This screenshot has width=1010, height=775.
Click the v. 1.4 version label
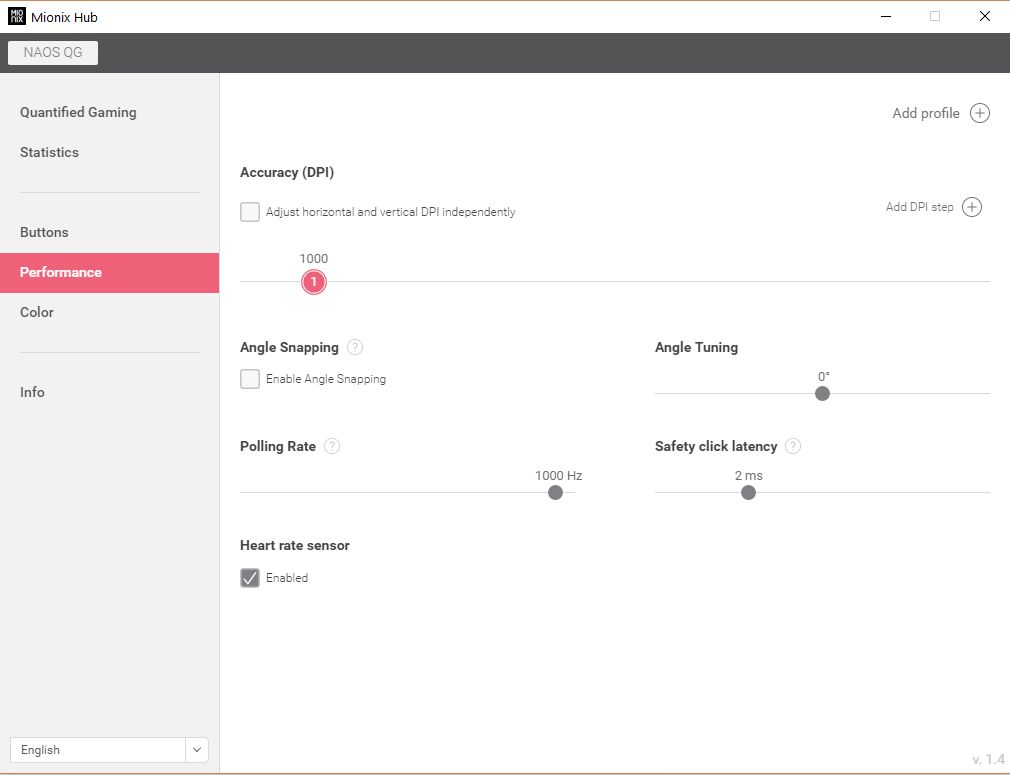click(x=988, y=760)
